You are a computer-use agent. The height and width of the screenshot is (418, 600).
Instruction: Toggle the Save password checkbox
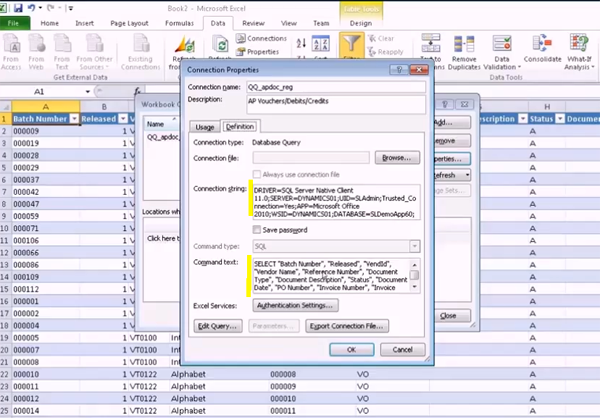258,229
